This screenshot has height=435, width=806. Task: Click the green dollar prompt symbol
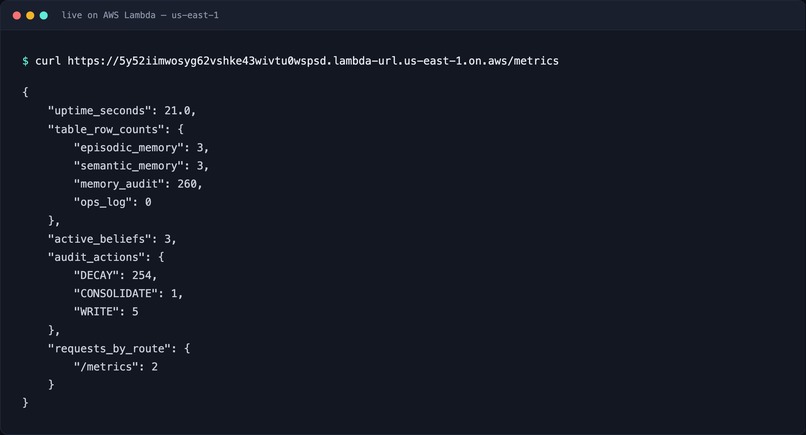coord(25,61)
